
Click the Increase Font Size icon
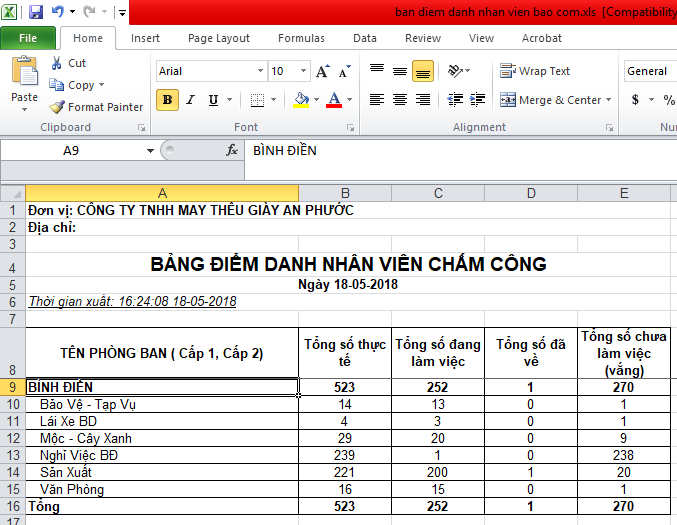click(323, 72)
